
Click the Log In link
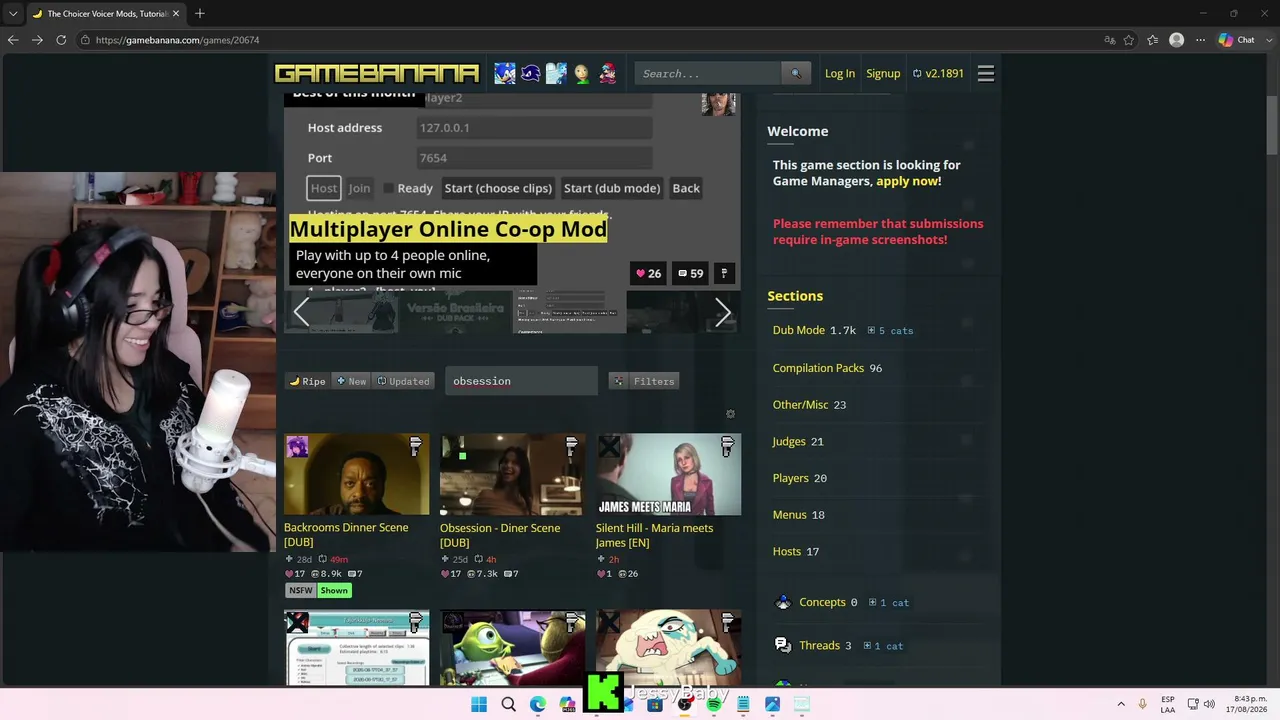coord(840,74)
